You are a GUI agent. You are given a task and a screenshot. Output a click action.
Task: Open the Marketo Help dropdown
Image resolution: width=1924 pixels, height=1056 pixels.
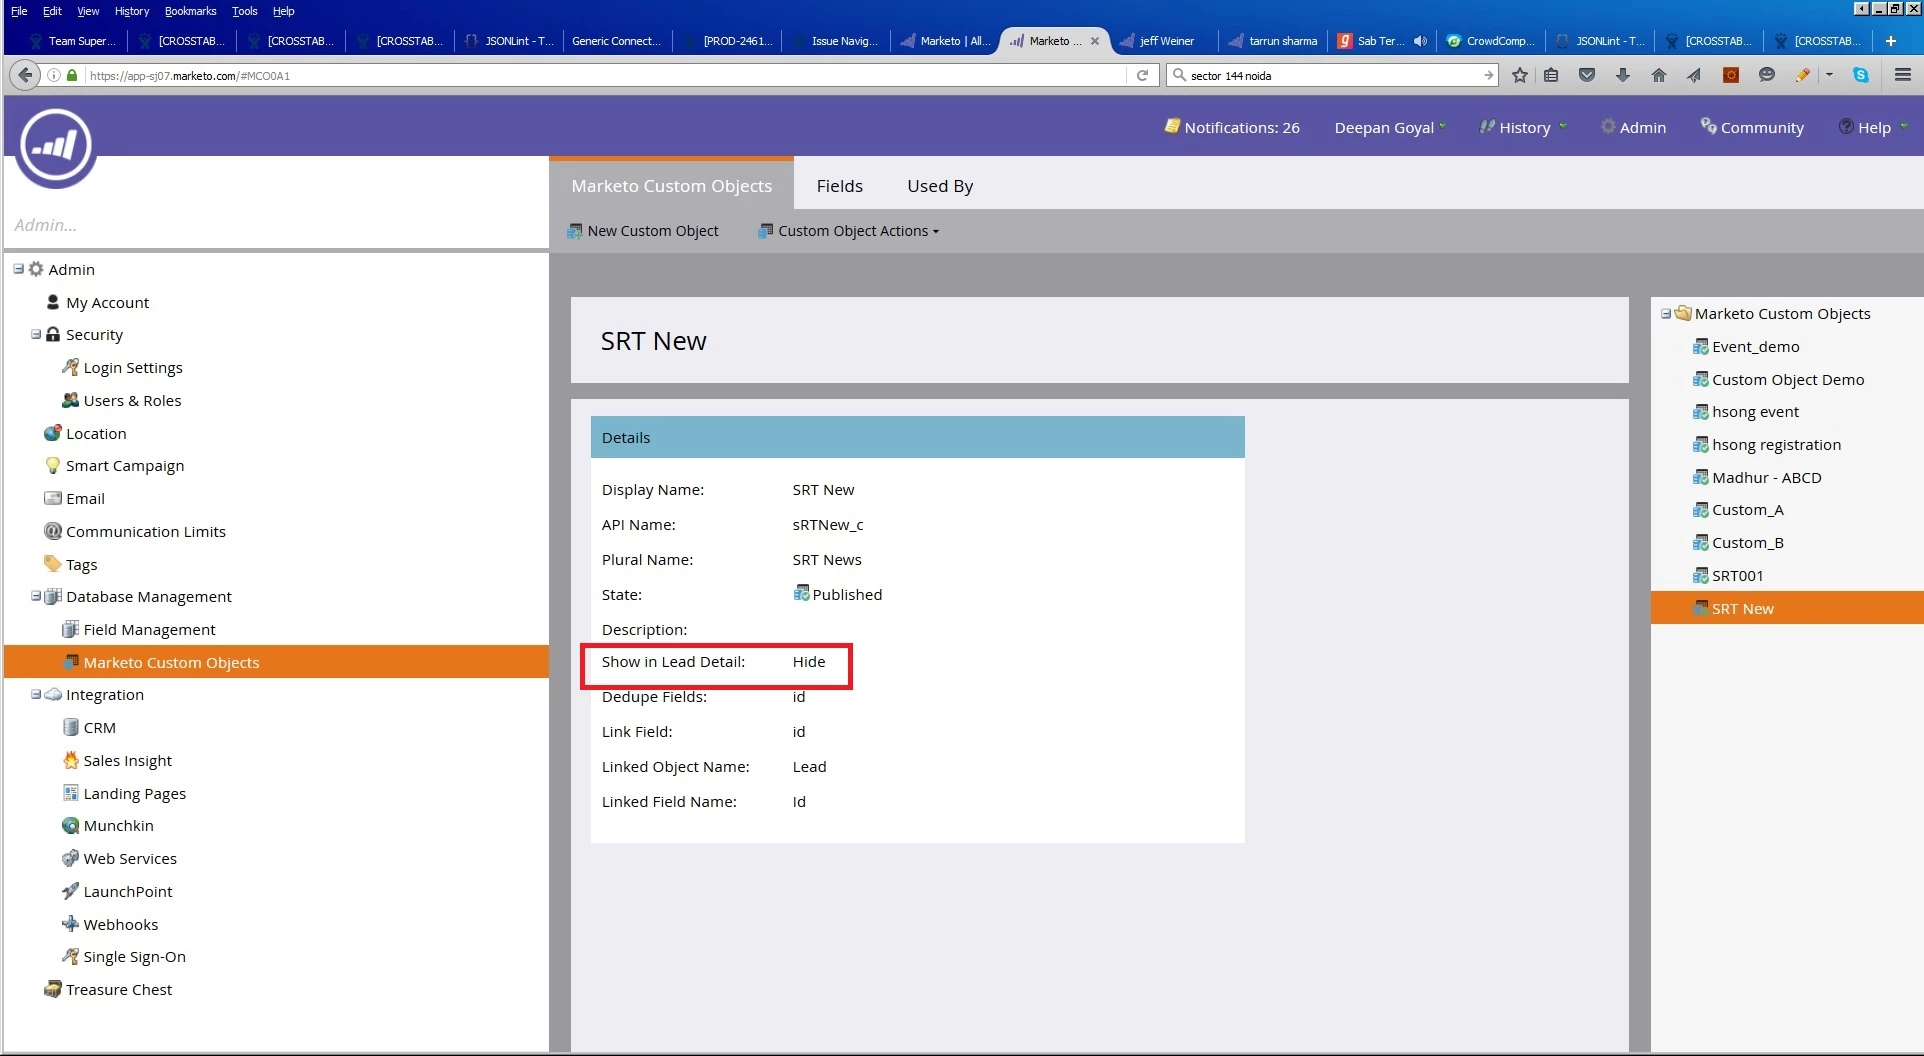coord(1873,127)
